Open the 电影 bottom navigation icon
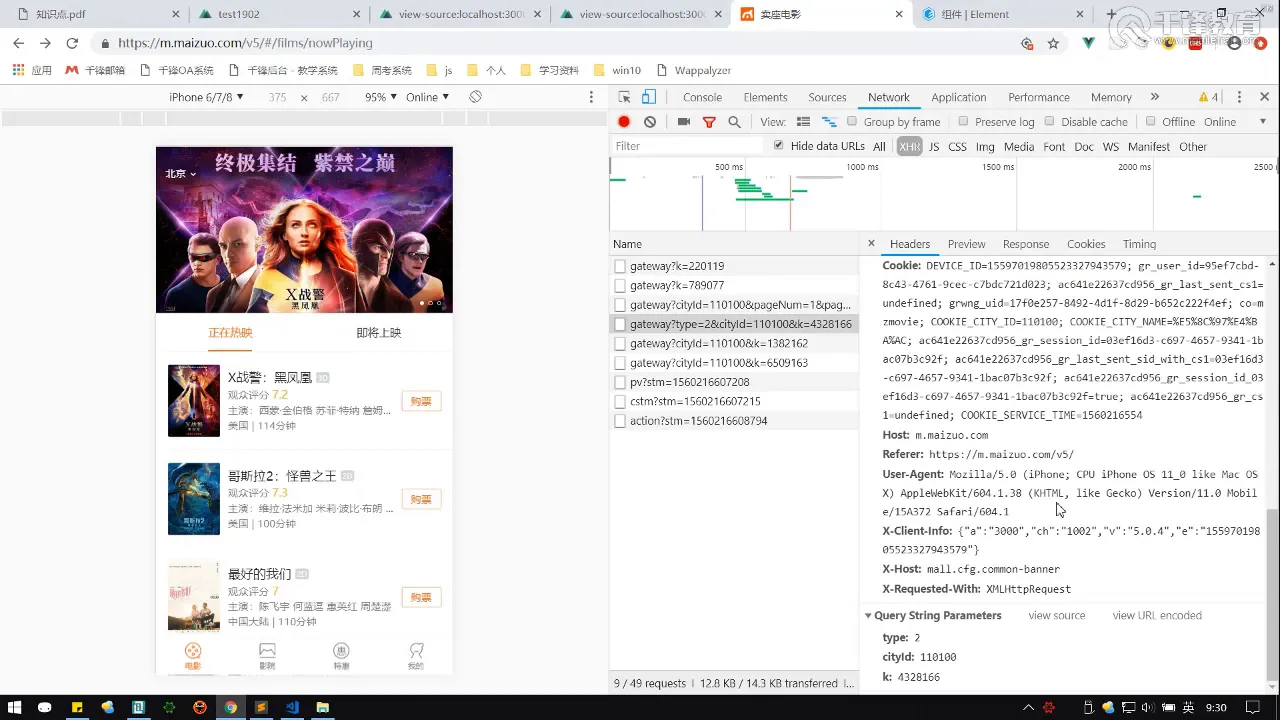Viewport: 1280px width, 720px height. pyautogui.click(x=193, y=656)
